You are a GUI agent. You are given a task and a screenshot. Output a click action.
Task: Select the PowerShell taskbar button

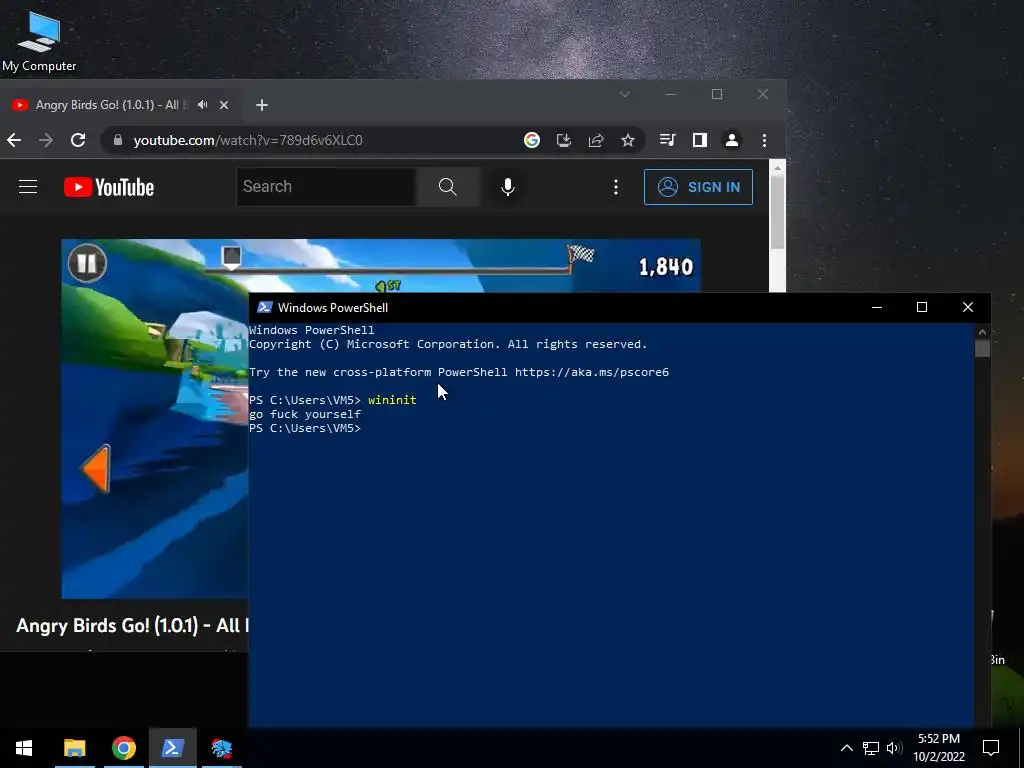click(x=172, y=748)
